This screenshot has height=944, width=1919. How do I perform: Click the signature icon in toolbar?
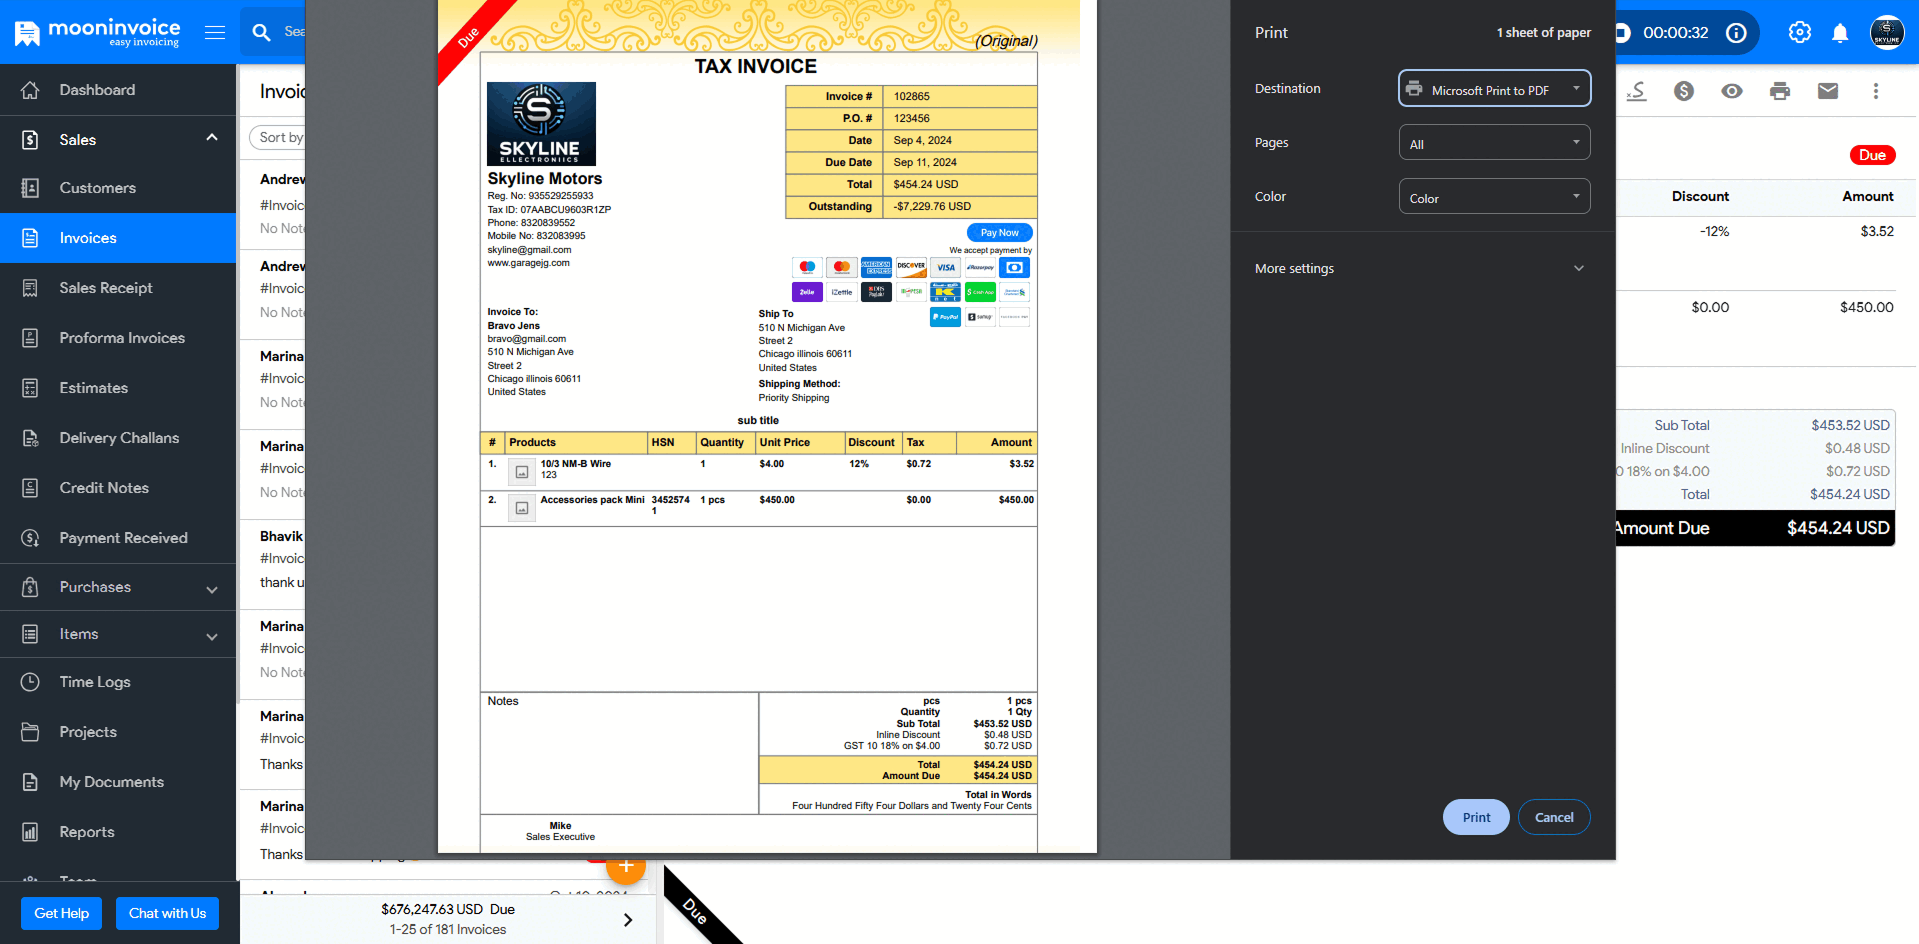(1637, 91)
